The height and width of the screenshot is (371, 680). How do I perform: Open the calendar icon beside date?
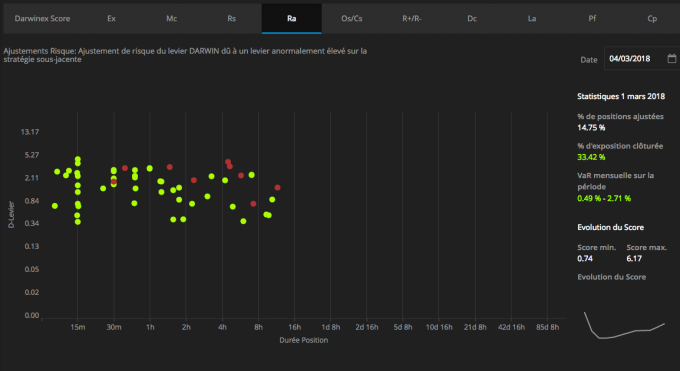coord(671,59)
